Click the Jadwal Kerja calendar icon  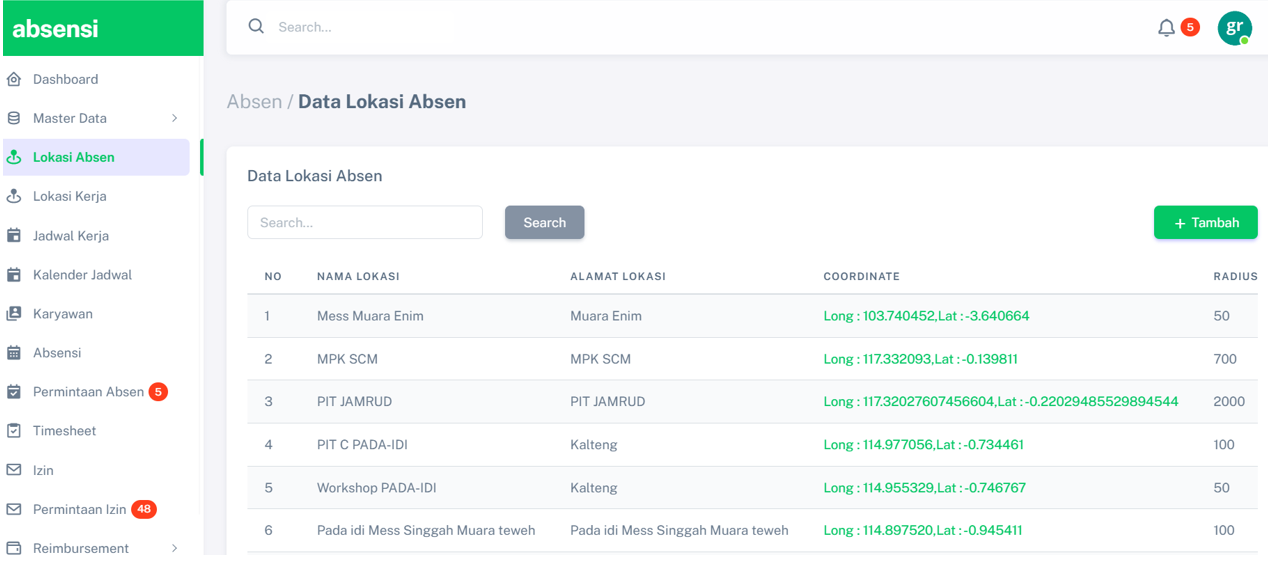point(14,236)
